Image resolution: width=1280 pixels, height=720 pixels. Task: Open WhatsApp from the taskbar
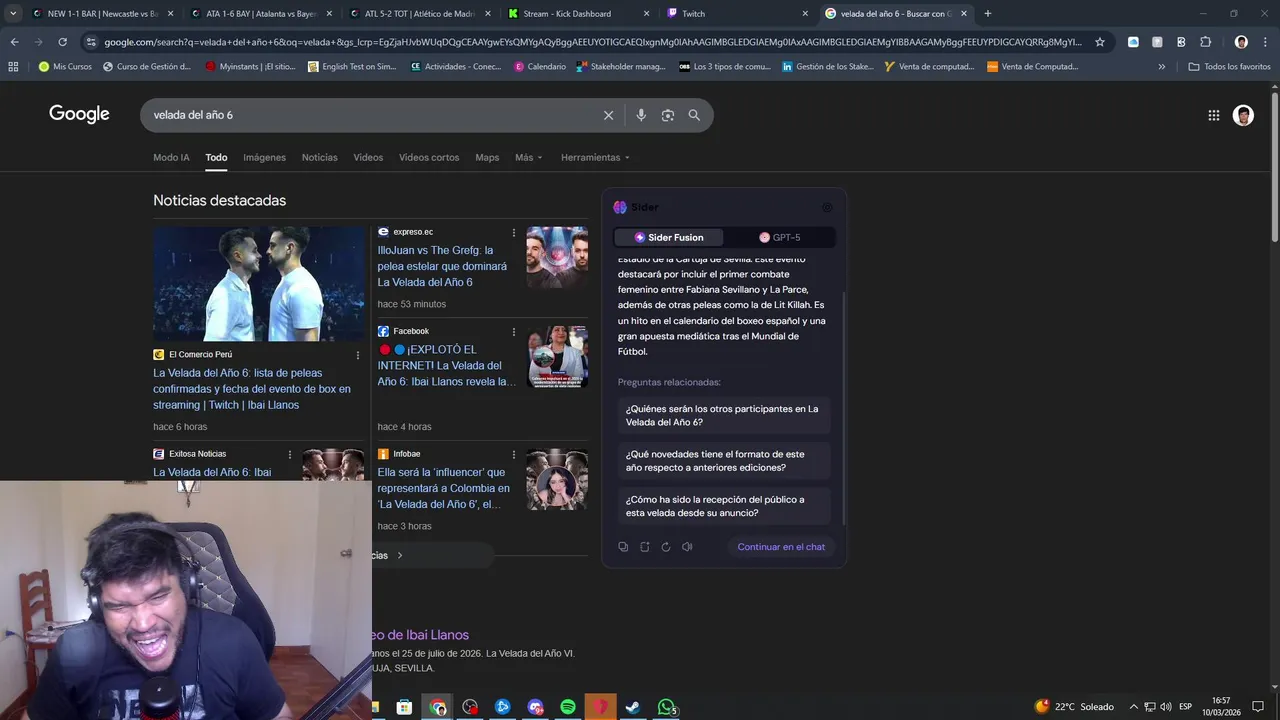(666, 707)
